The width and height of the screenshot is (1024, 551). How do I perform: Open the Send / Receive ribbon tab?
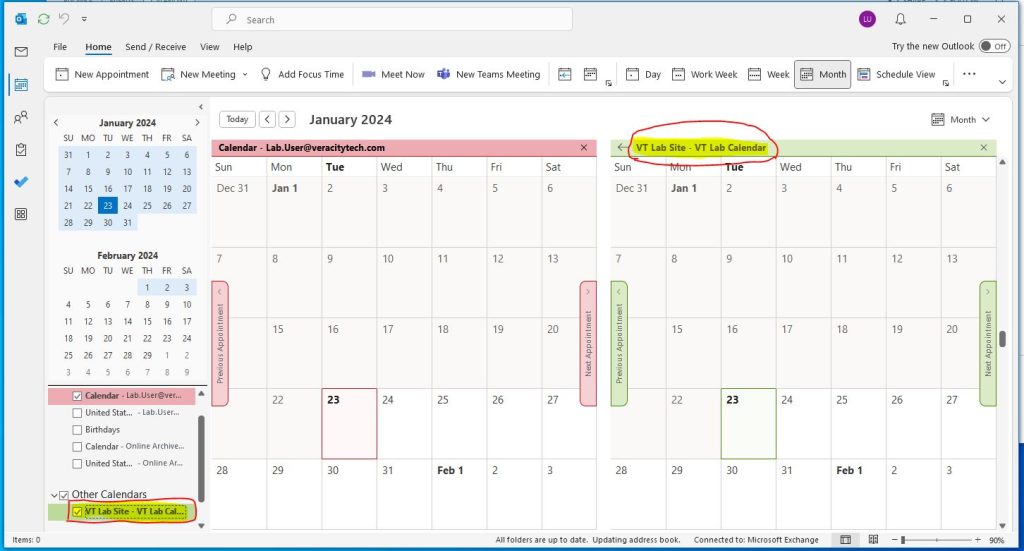coord(155,47)
